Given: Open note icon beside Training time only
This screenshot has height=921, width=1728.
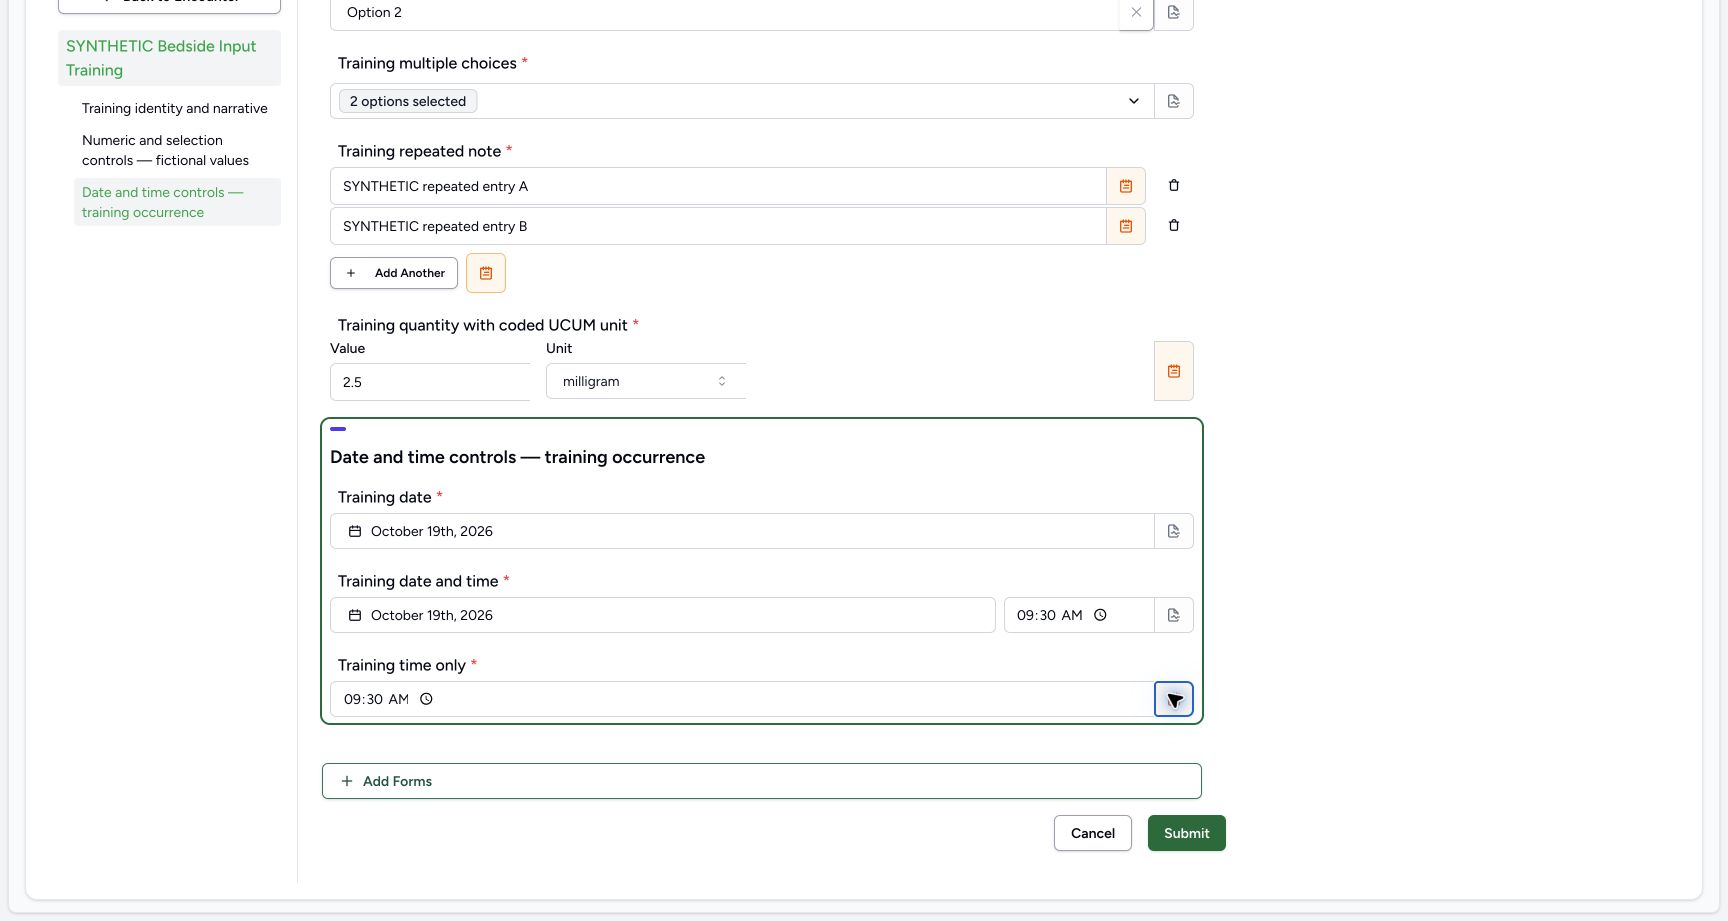Looking at the screenshot, I should tap(1174, 699).
